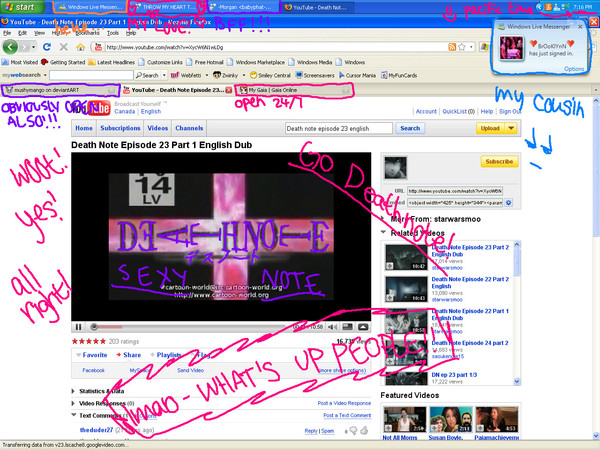Open the Getting Started bookmark
Image resolution: width=600 pixels, height=450 pixels.
63,62
